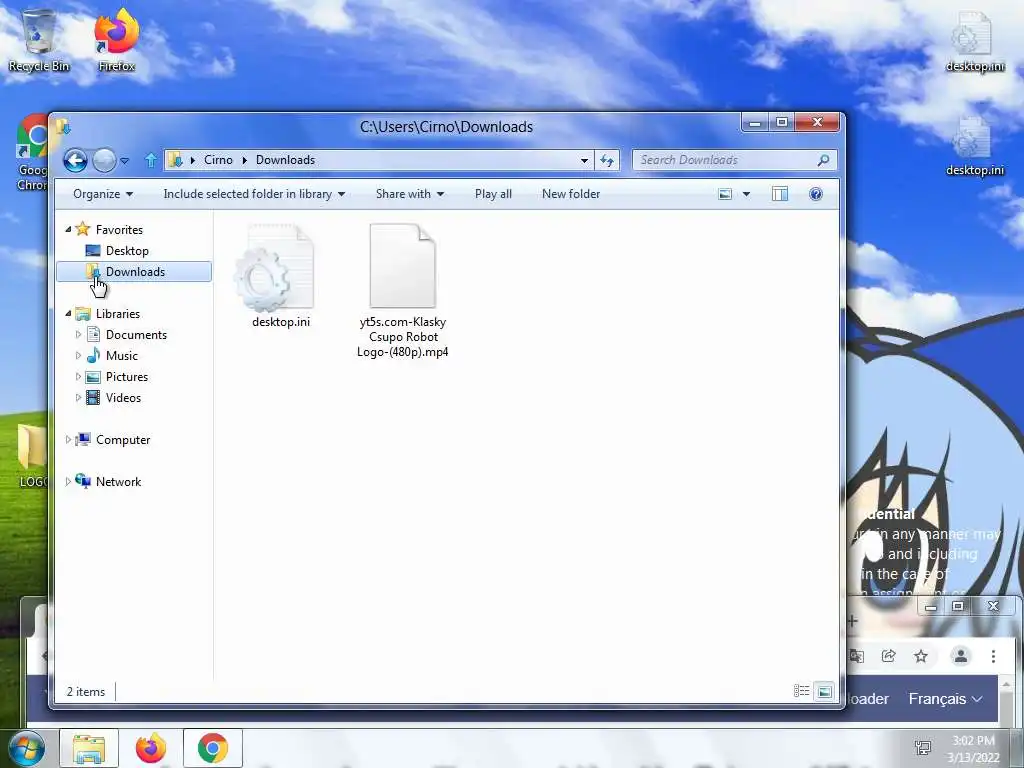Go back with Explorer's Back arrow
Screen dimensions: 1024x768
[75, 160]
